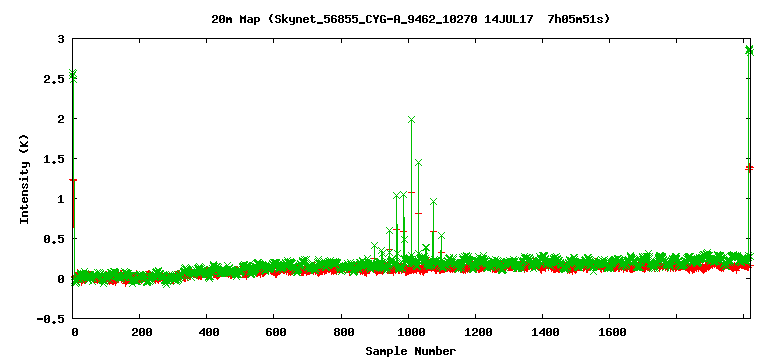The height and width of the screenshot is (360, 768).
Task: Click the red marker at 1.23 on left edge
Action: pyautogui.click(x=73, y=180)
